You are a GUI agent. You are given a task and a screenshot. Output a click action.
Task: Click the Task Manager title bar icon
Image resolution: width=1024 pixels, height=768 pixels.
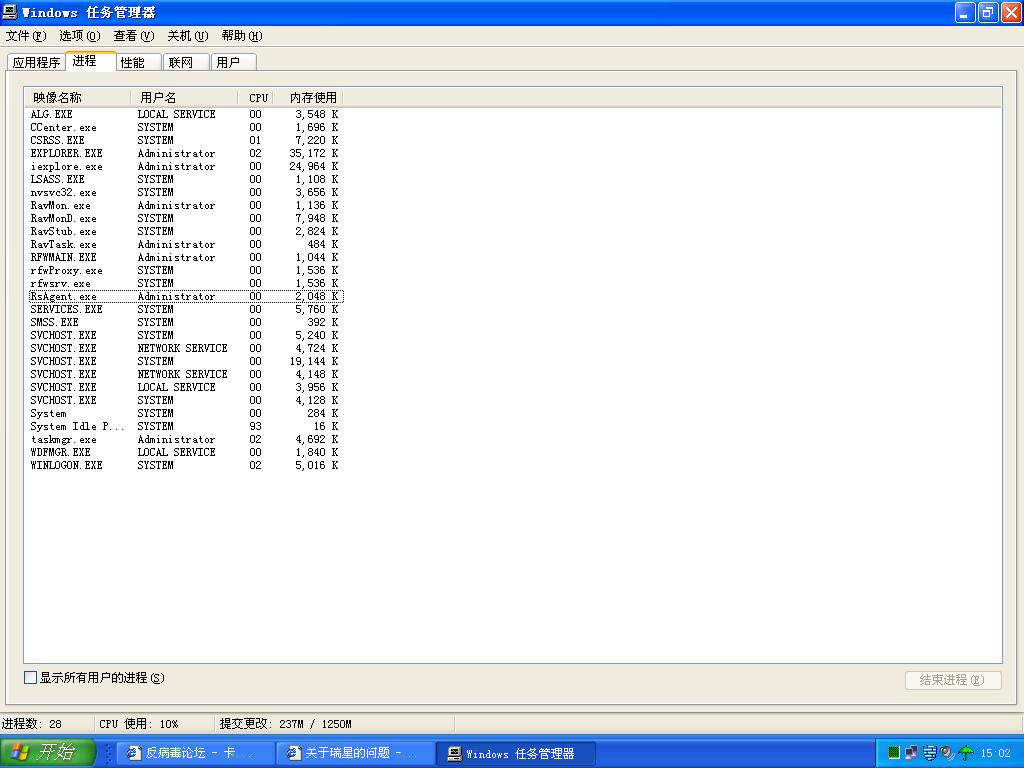pyautogui.click(x=10, y=12)
